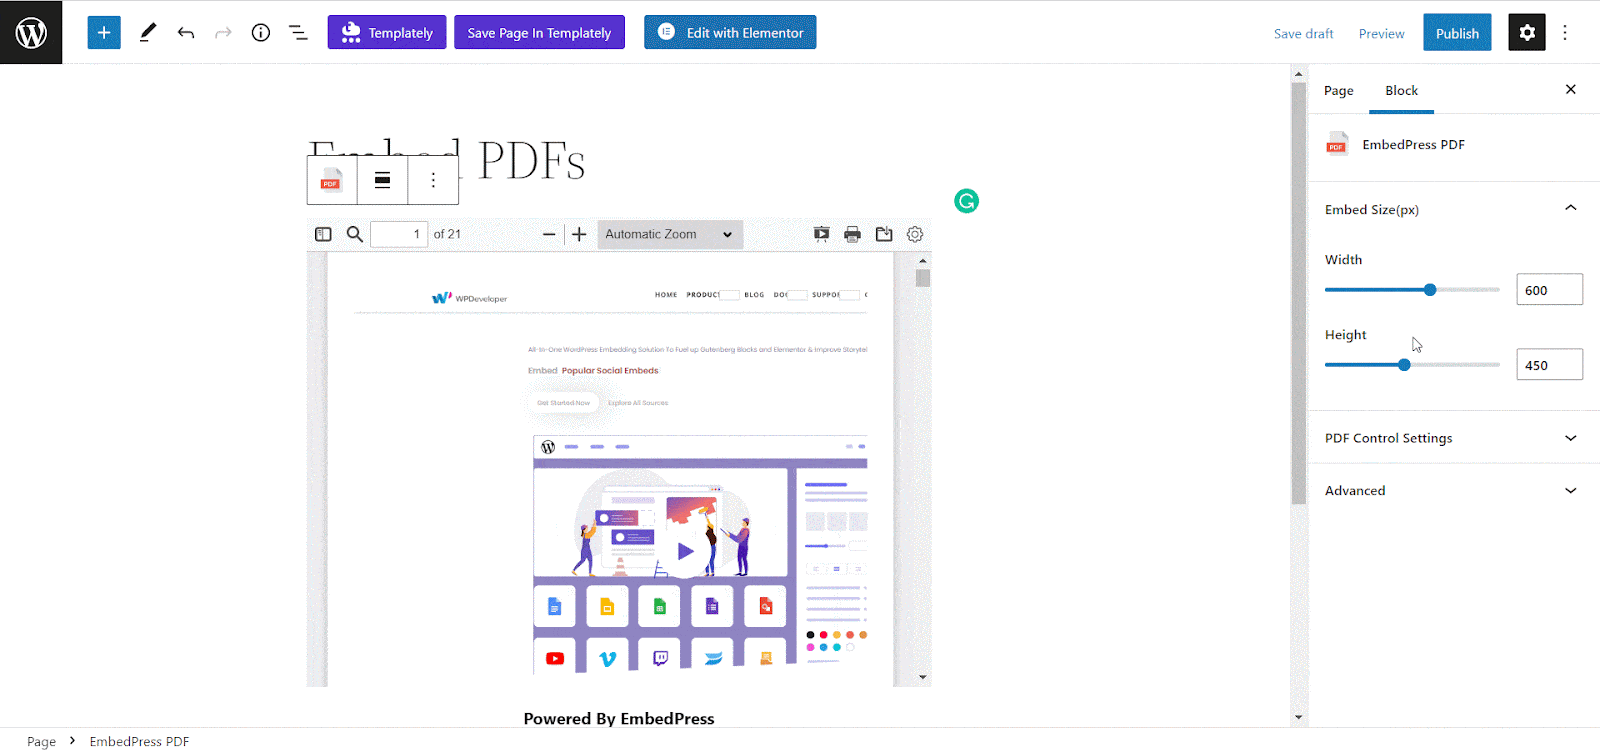The height and width of the screenshot is (752, 1600).
Task: Open the block inserter plus button
Action: [104, 32]
